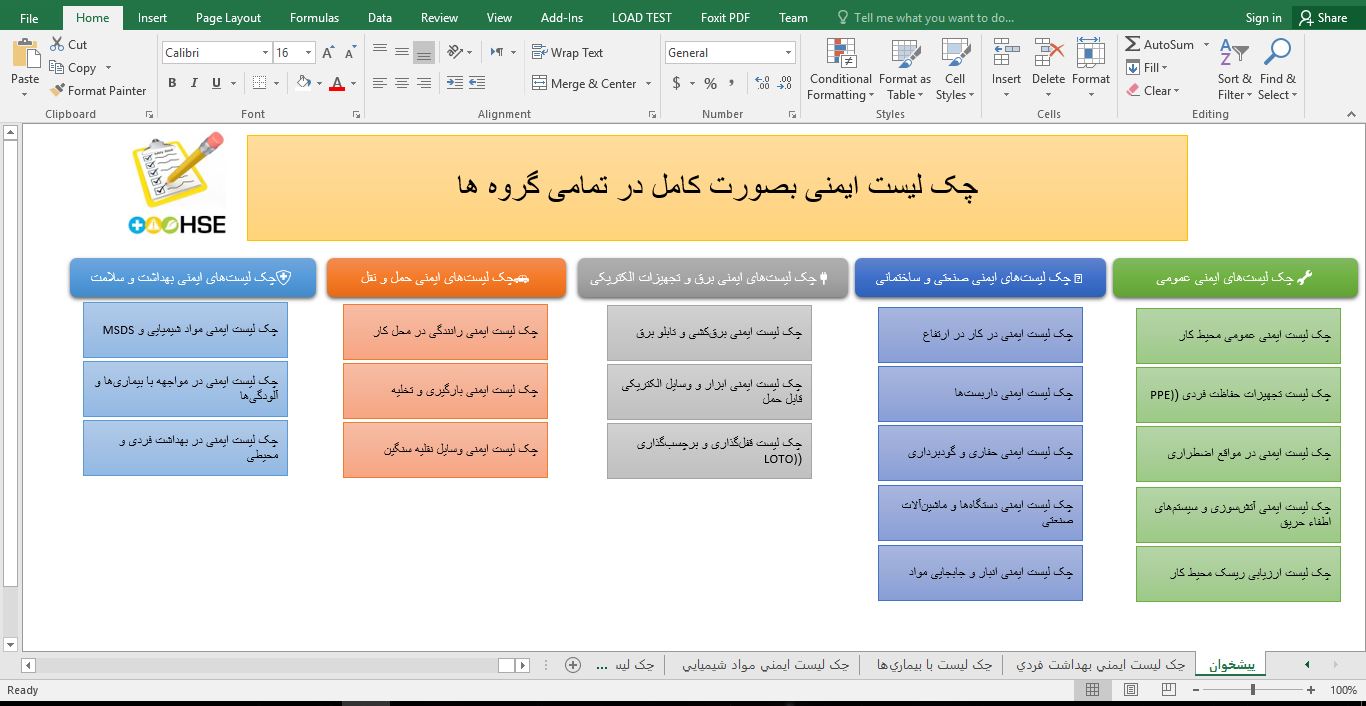
Task: Toggle Wrap Text
Action: (x=567, y=52)
